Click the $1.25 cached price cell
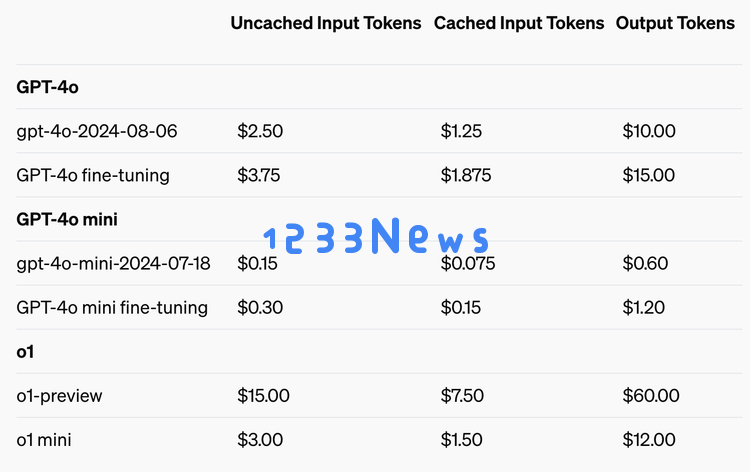 tap(461, 131)
